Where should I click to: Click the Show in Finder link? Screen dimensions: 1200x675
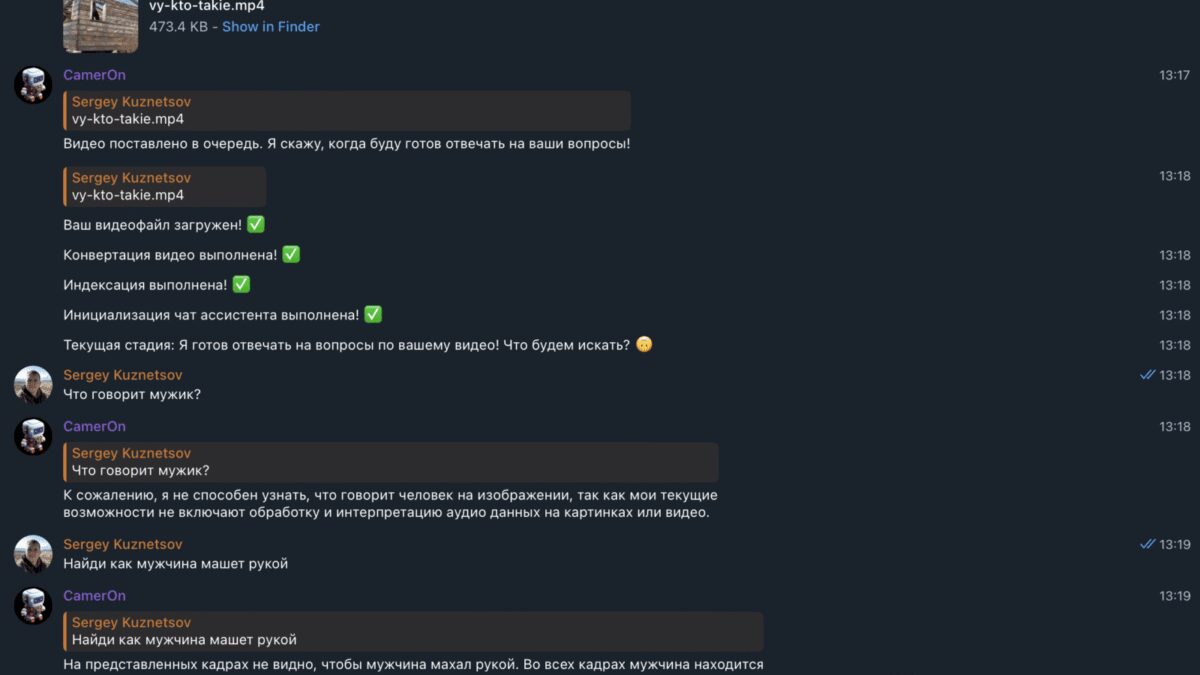point(270,27)
